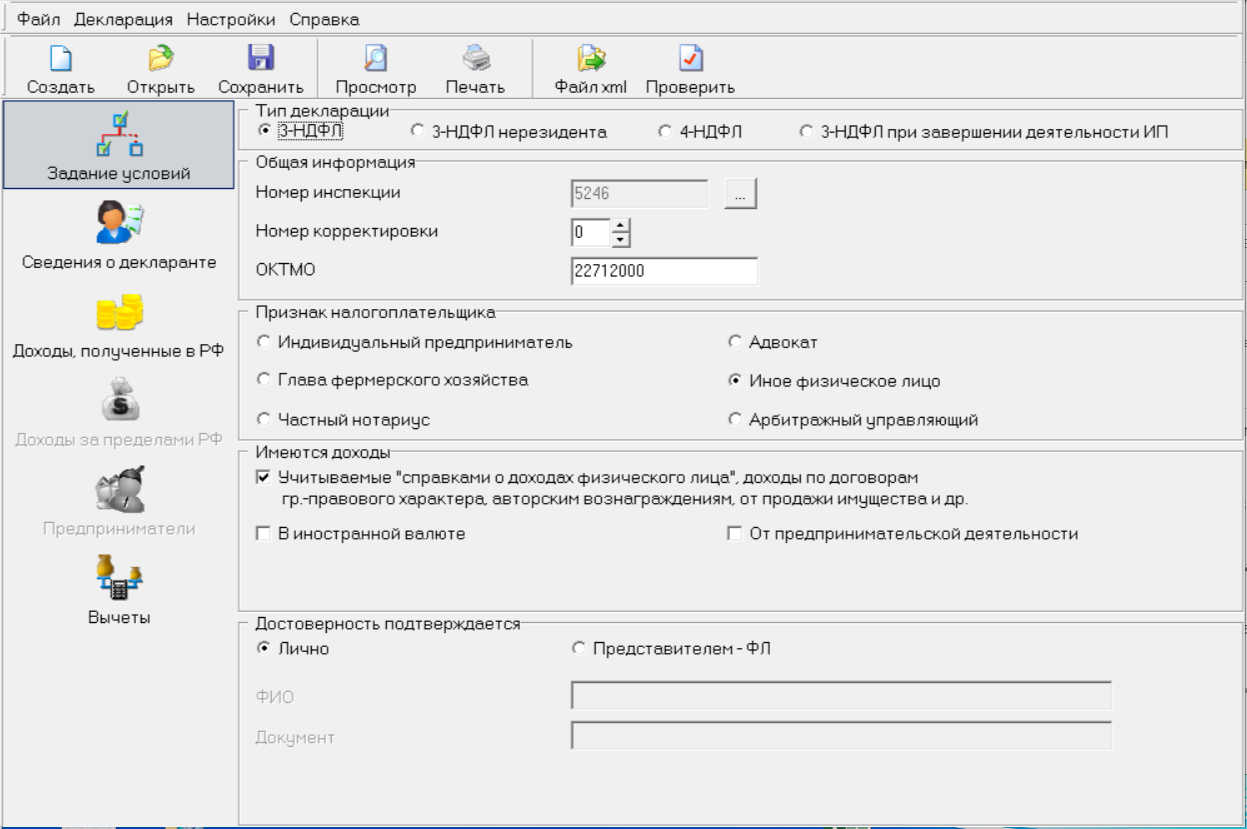Click the inspection number browse button
The image size is (1247, 829).
coord(741,194)
